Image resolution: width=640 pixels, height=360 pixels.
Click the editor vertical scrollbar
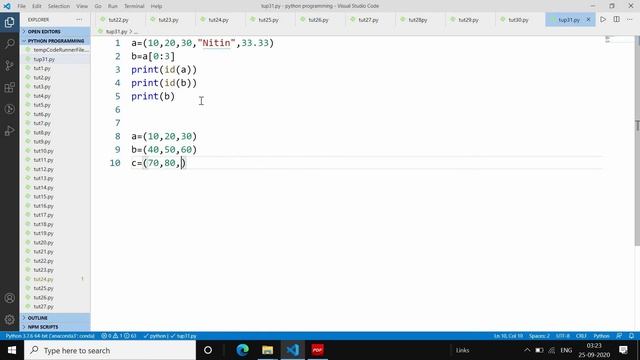tap(637, 141)
